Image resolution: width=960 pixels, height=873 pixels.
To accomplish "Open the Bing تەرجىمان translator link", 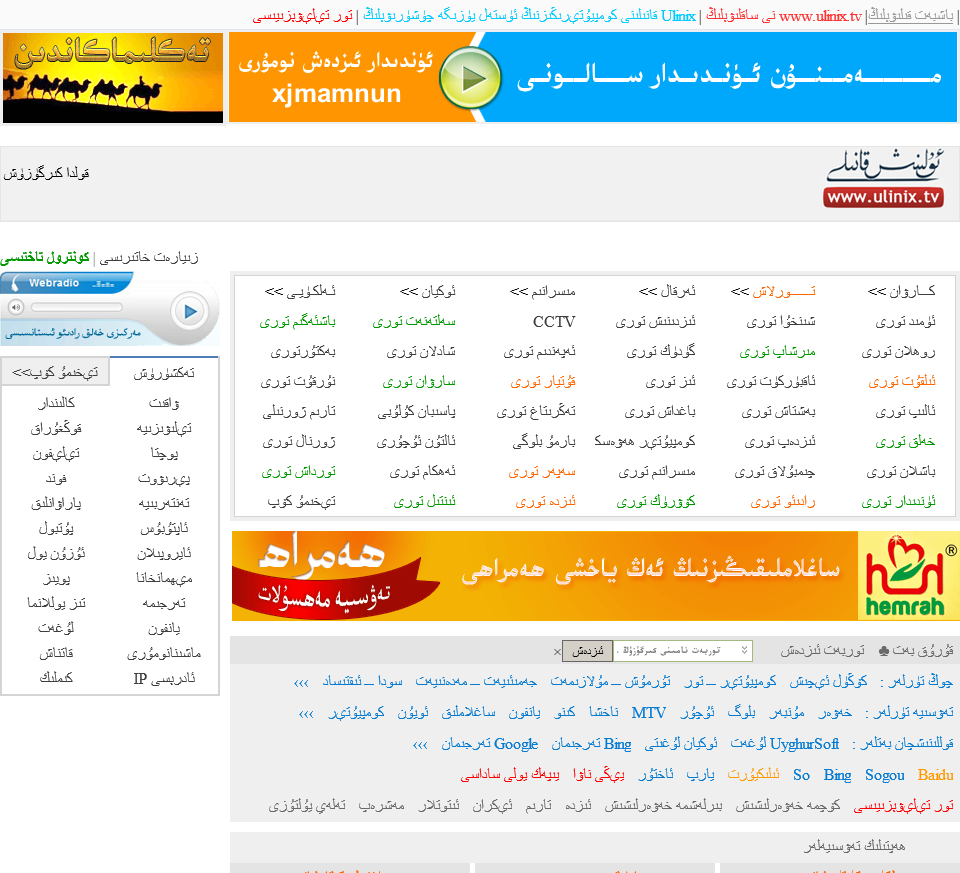I will [591, 744].
